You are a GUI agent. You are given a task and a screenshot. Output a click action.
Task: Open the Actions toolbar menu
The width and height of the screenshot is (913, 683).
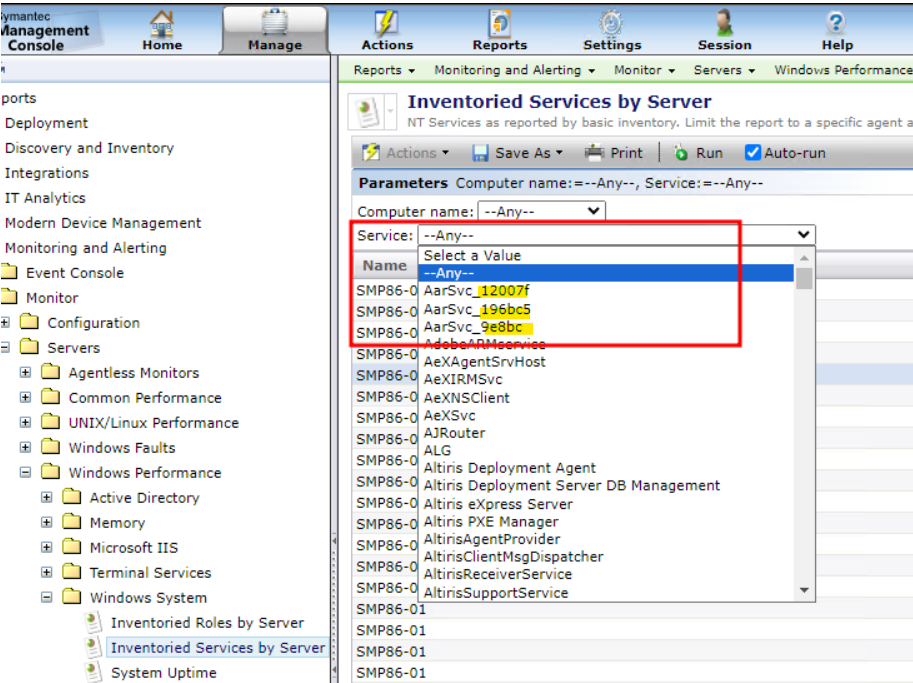point(406,153)
